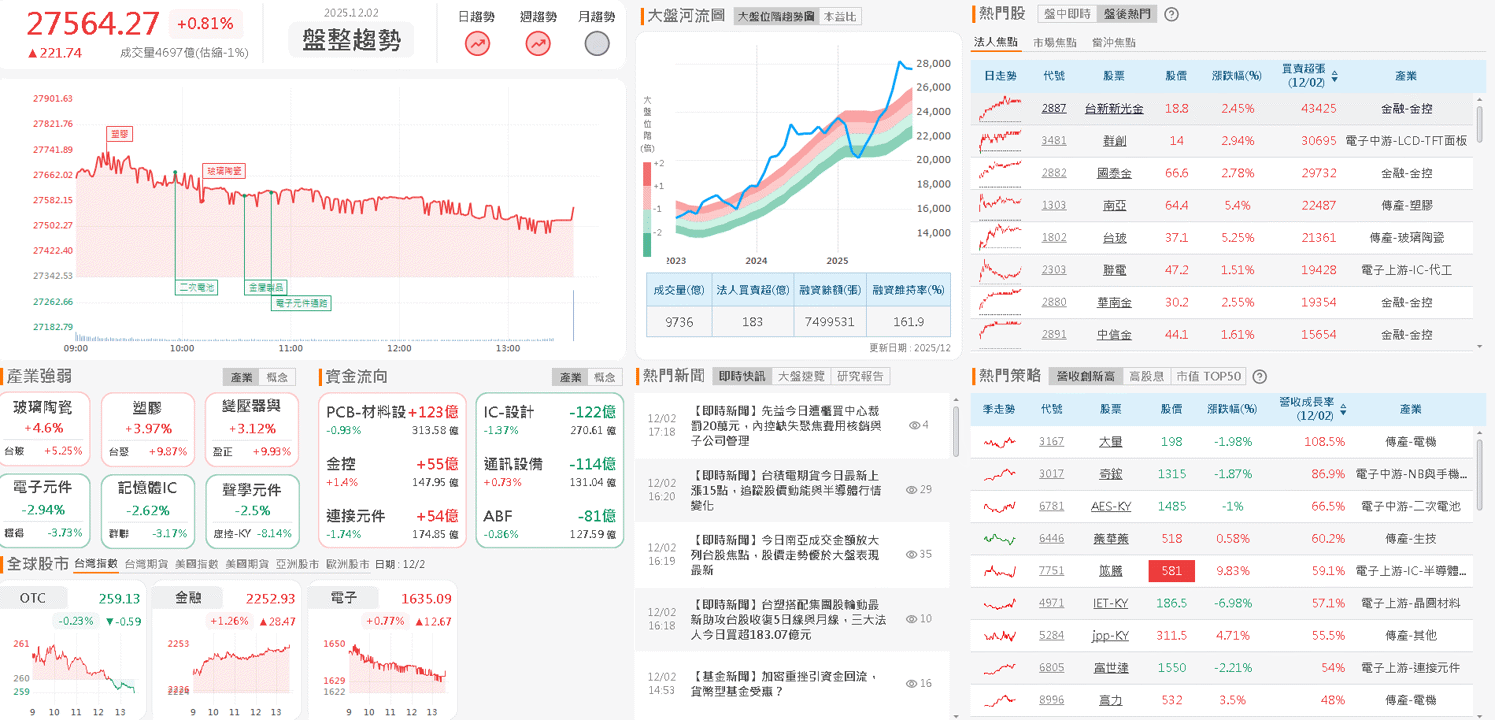Open stock code link 3481
1495x720 pixels.
[x=1054, y=141]
